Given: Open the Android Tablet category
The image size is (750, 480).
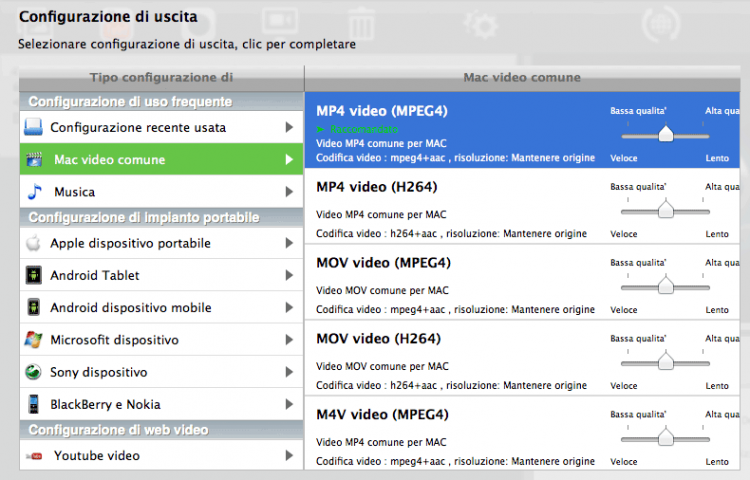Looking at the screenshot, I should coord(161,275).
